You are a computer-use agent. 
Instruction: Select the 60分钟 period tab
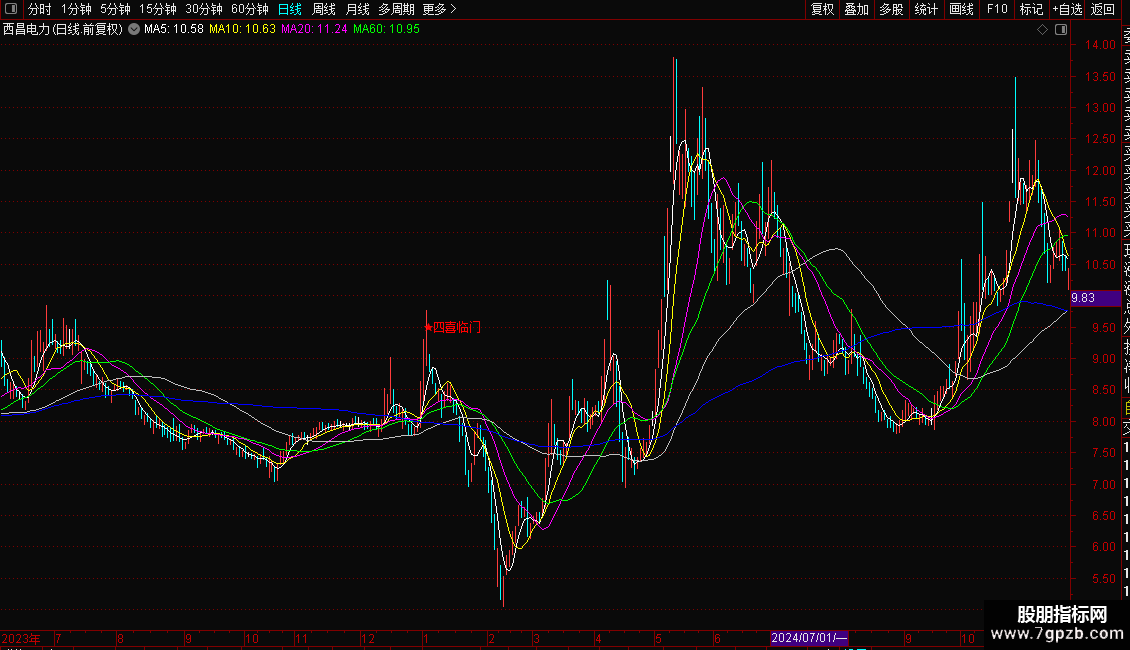pyautogui.click(x=250, y=9)
